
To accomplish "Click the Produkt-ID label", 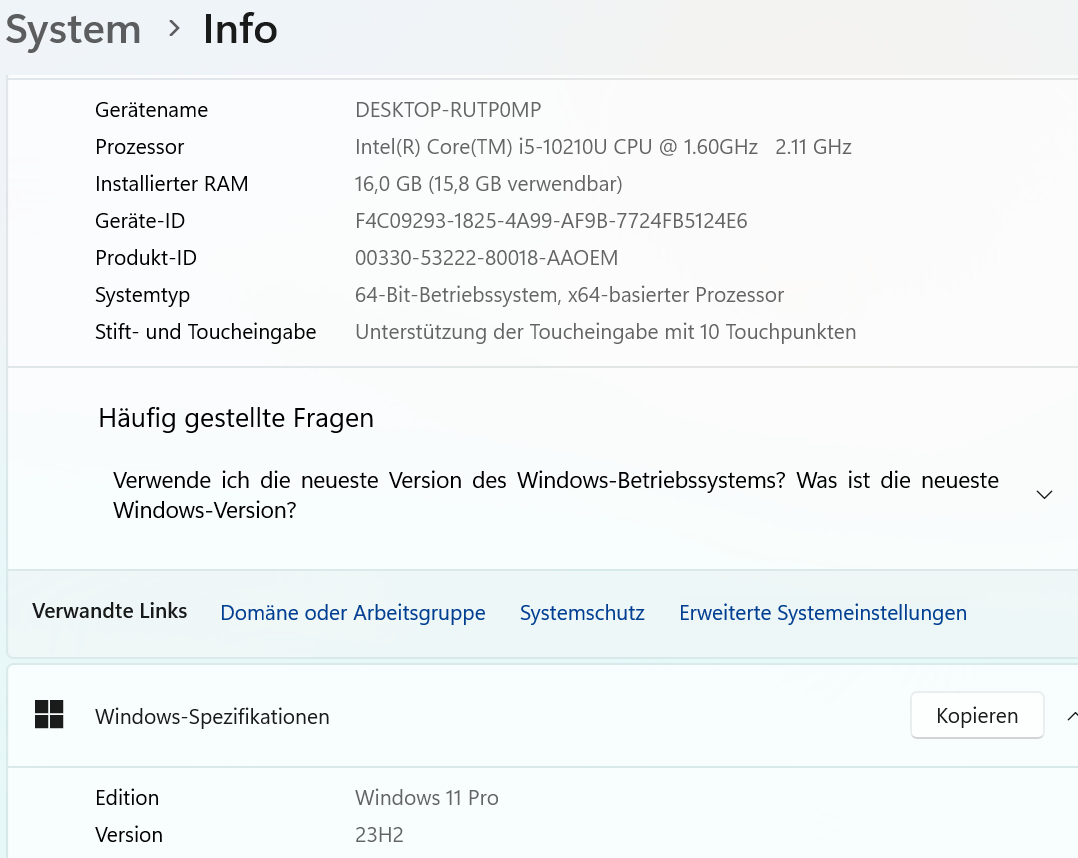I will pos(146,258).
